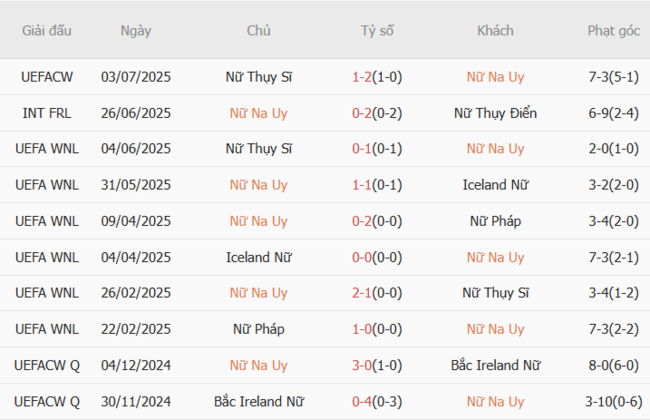Select the 0-2 score on 26/06/2025
This screenshot has width=650, height=420.
tap(362, 113)
